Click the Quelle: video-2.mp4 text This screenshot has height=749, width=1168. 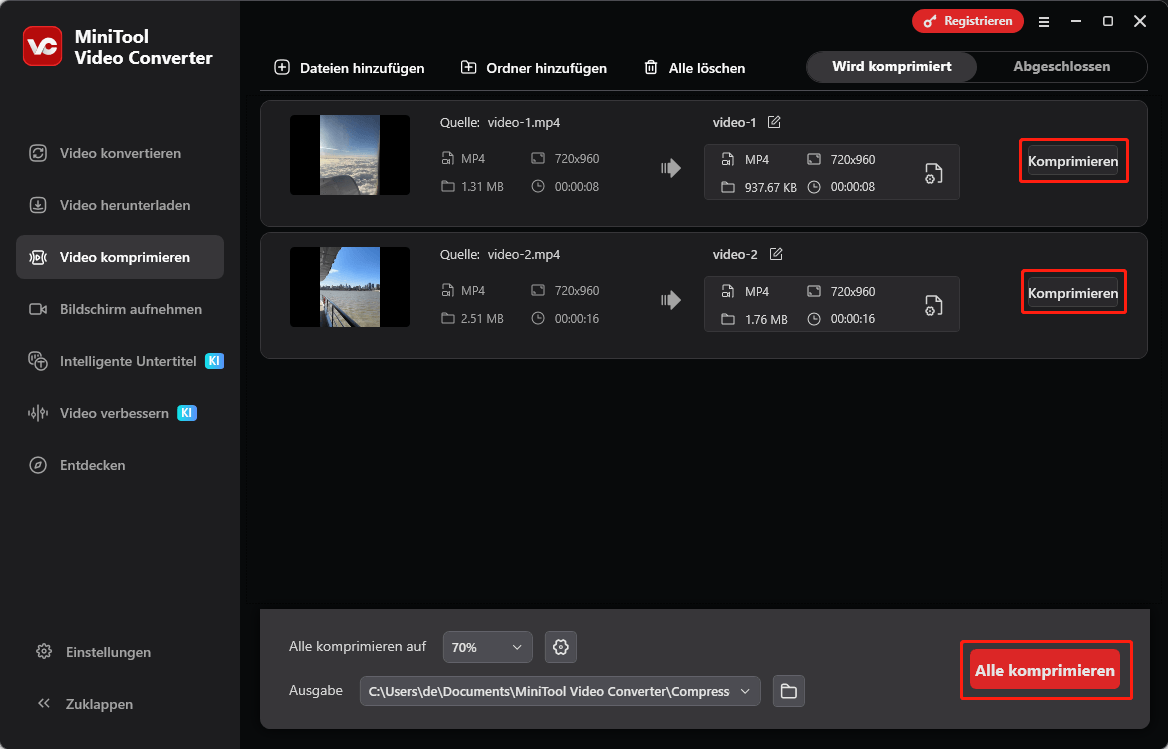500,254
